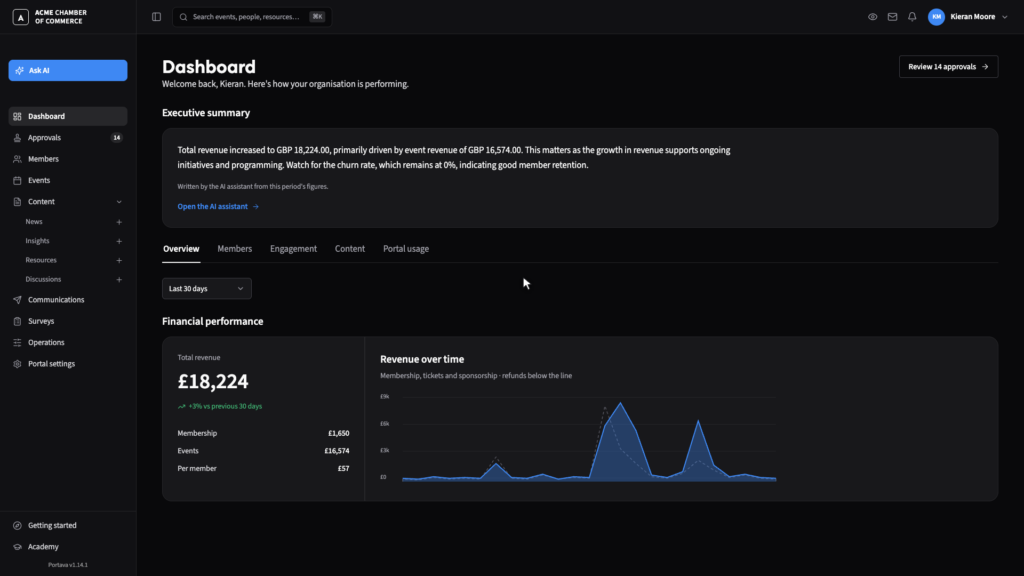The width and height of the screenshot is (1024, 576).
Task: Expand the Kieran Moore account menu chevron
Action: 1004,17
